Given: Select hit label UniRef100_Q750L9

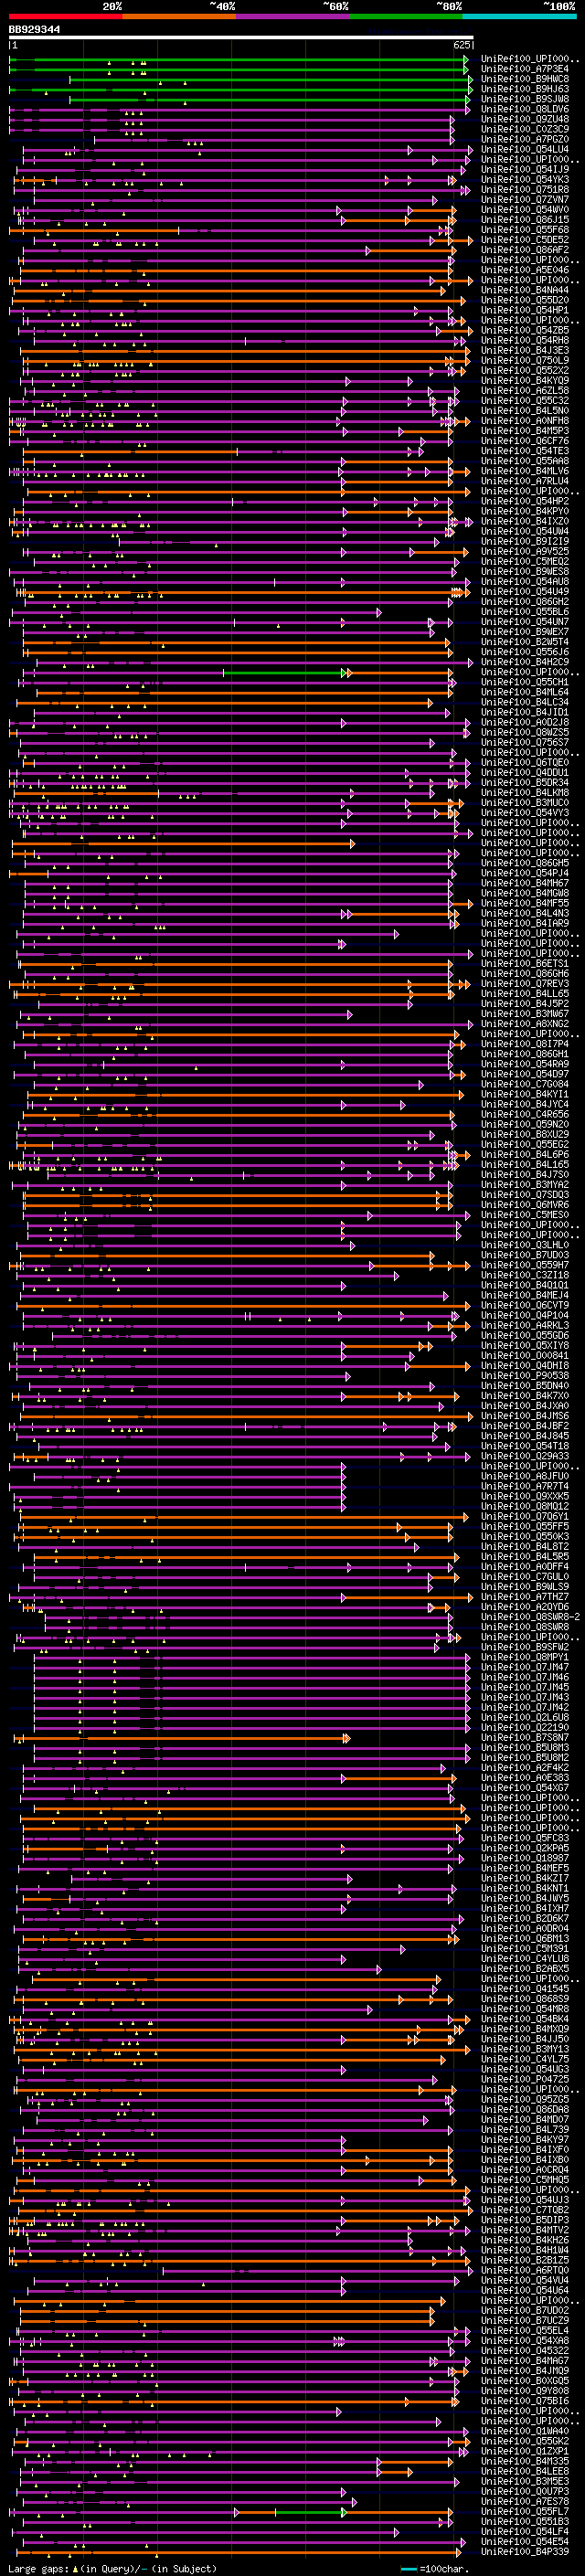Looking at the screenshot, I should [x=525, y=361].
